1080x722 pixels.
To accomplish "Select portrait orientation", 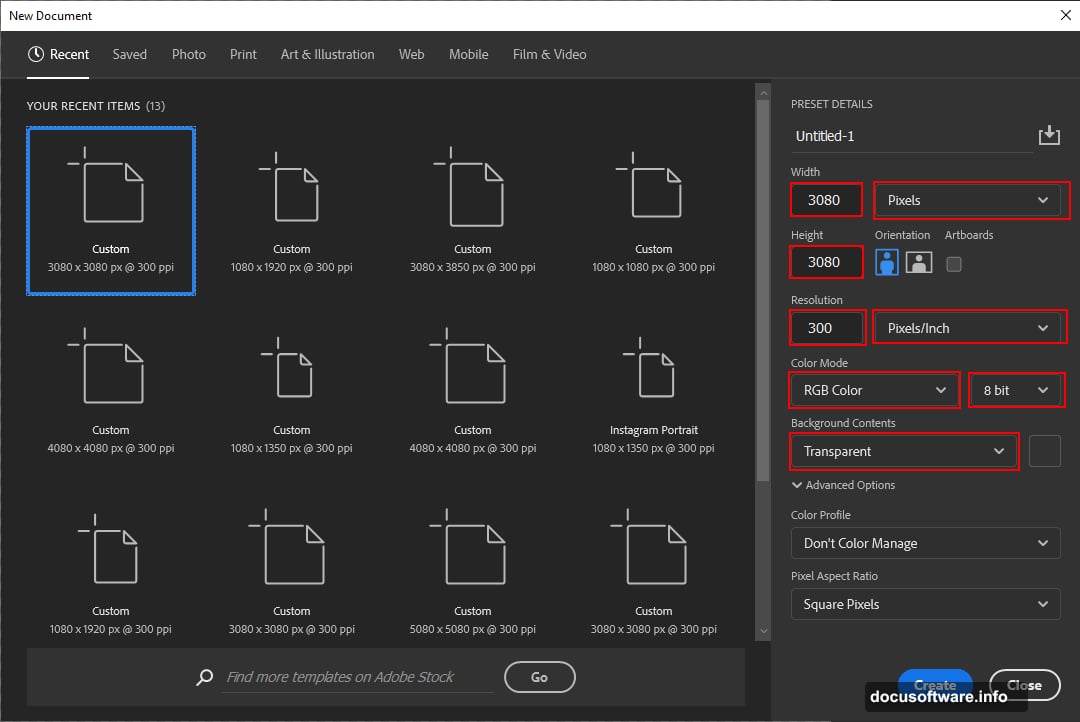I will pos(885,262).
